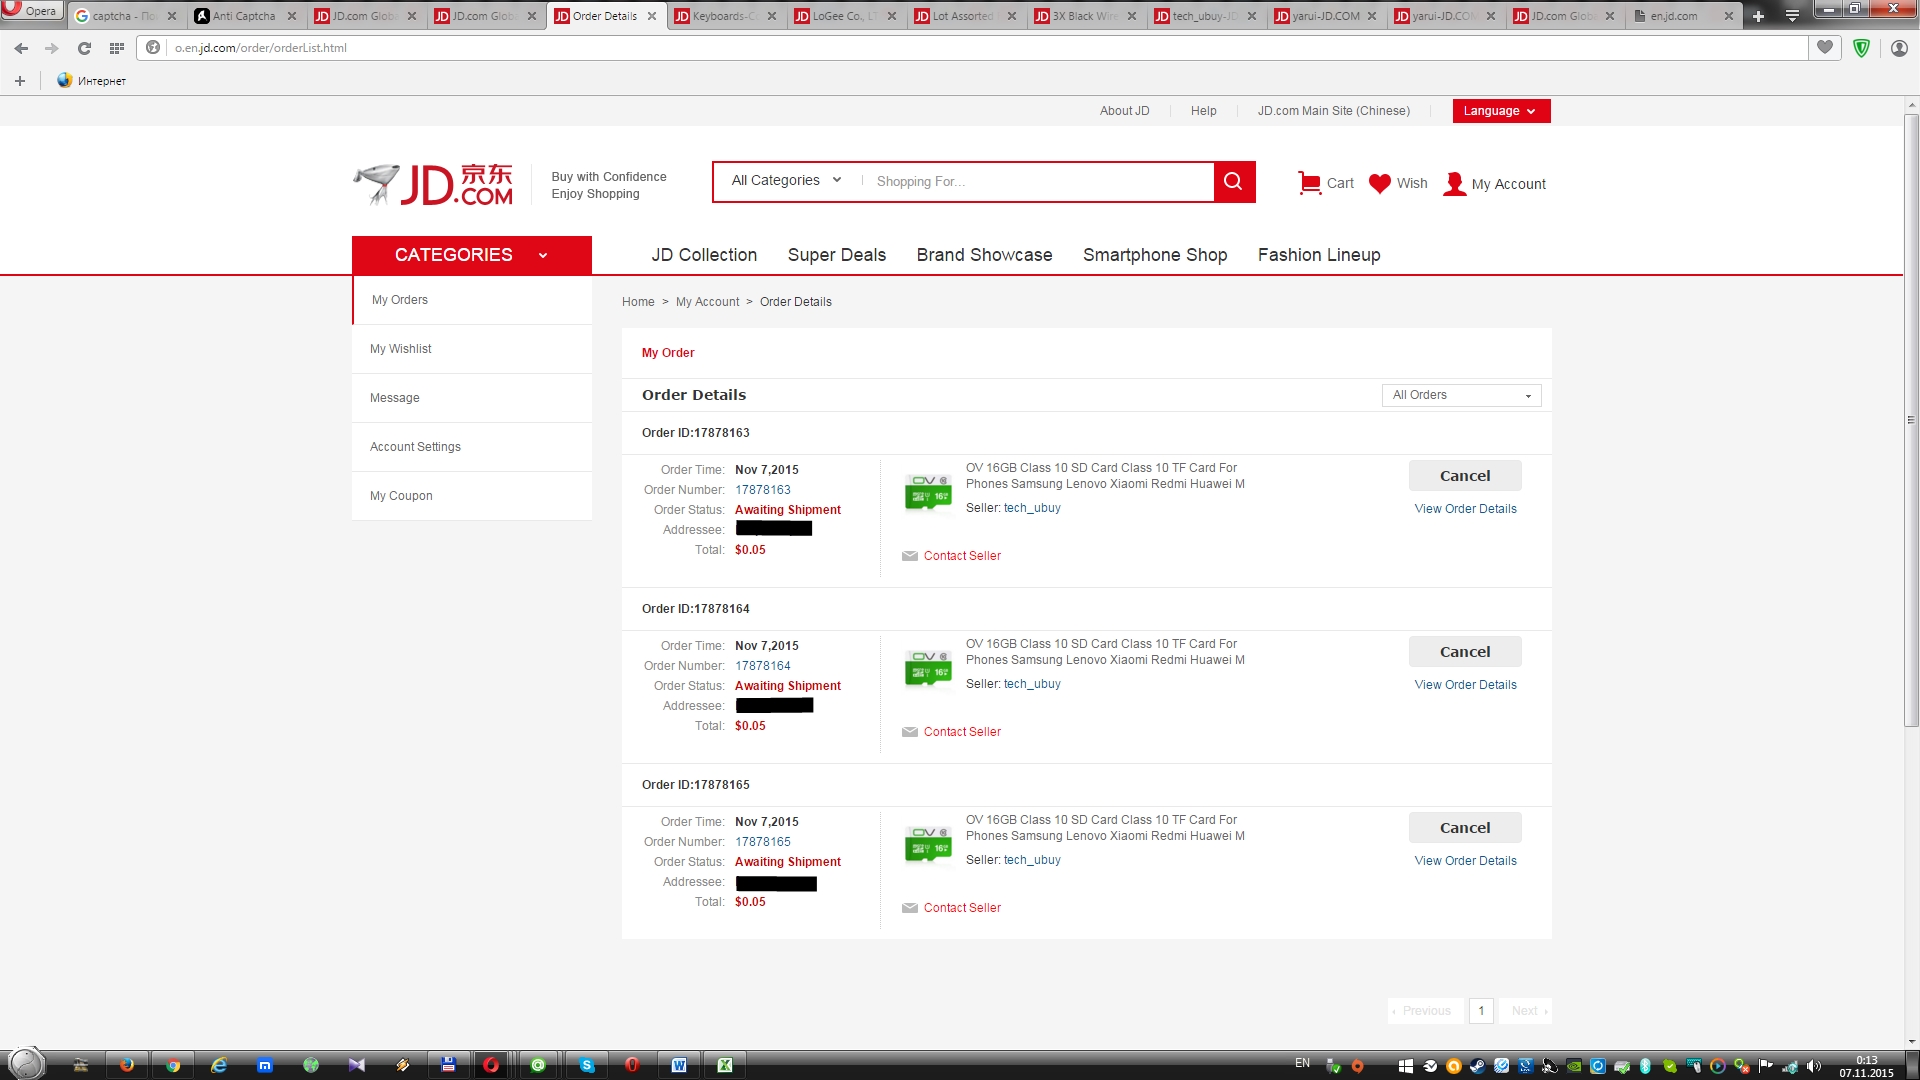This screenshot has height=1080, width=1920.
Task: Open a new tab with plus button
Action: (x=1758, y=16)
